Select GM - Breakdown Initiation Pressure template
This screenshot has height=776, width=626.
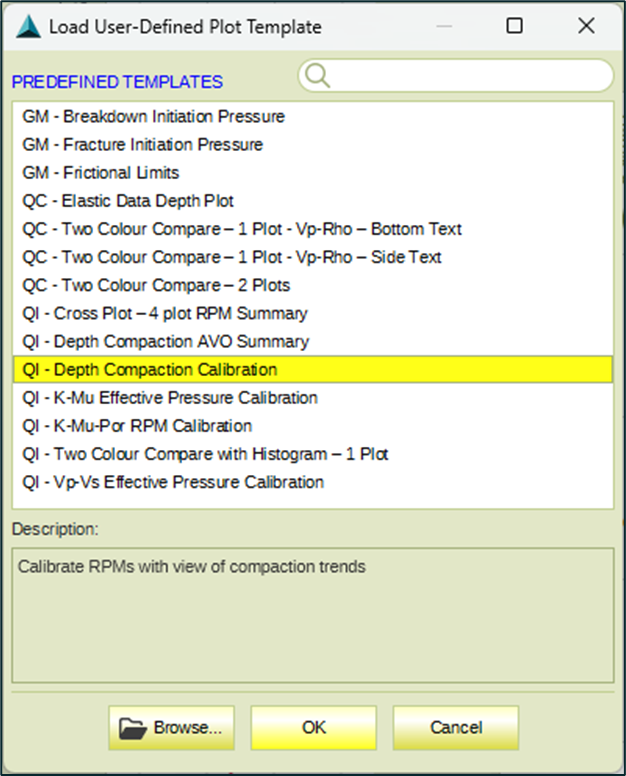313,116
